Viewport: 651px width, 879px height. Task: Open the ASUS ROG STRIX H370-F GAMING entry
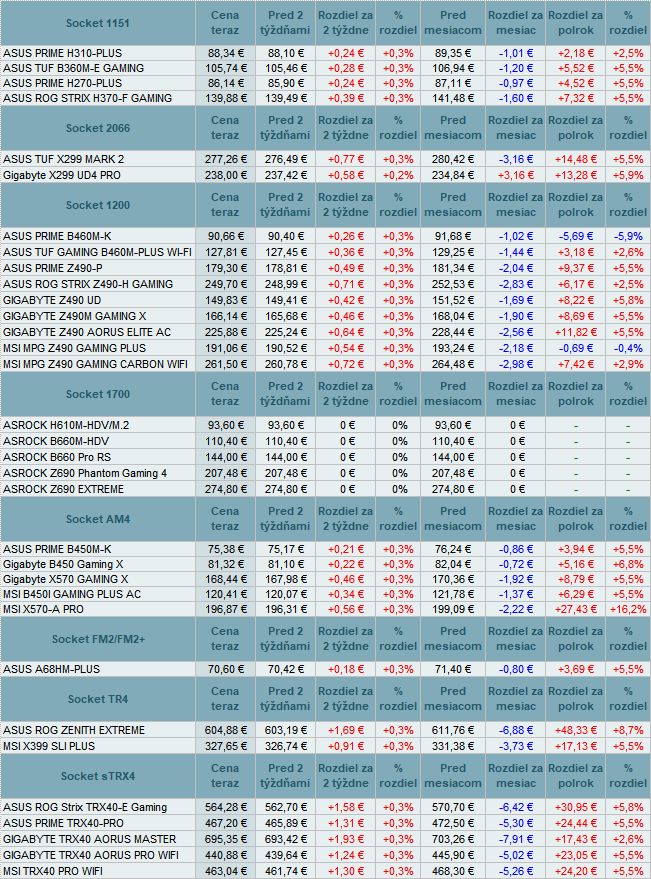point(88,98)
